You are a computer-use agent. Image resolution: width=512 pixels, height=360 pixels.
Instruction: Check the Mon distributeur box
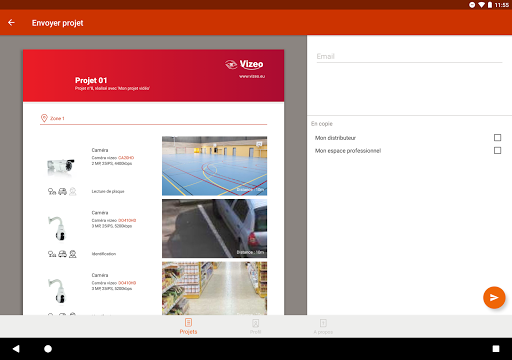point(497,138)
